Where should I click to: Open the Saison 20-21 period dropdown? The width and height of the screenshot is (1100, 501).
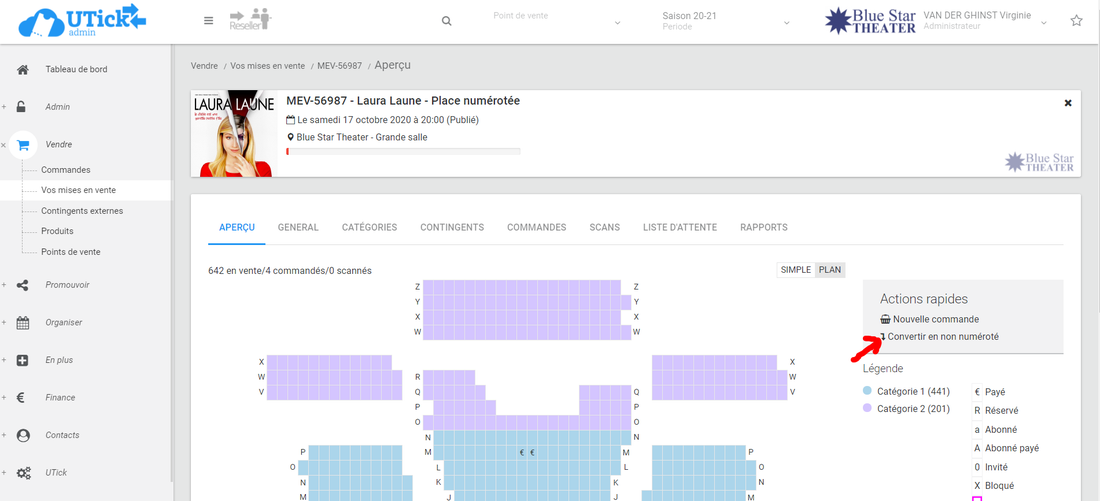click(x=725, y=21)
